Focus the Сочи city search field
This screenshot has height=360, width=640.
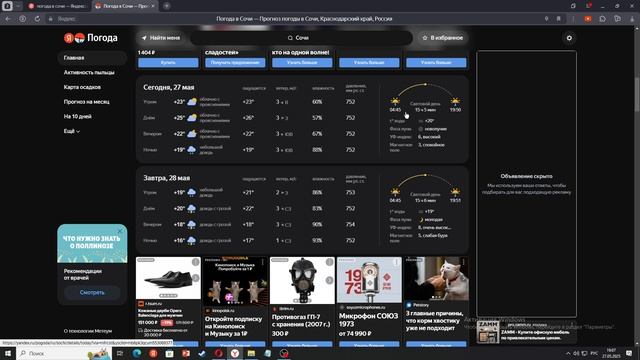click(x=301, y=38)
